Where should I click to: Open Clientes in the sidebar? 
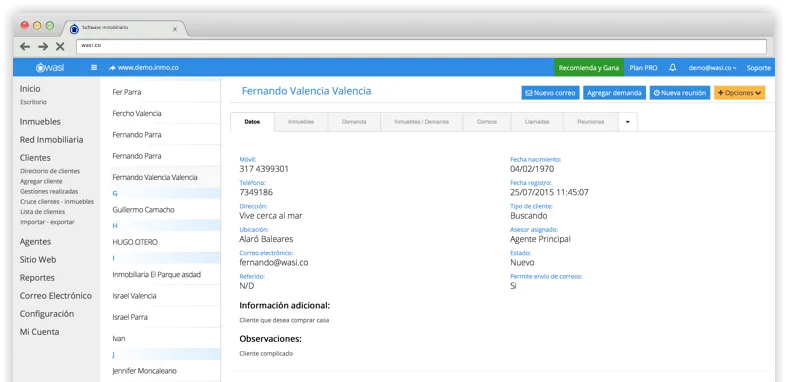point(35,158)
